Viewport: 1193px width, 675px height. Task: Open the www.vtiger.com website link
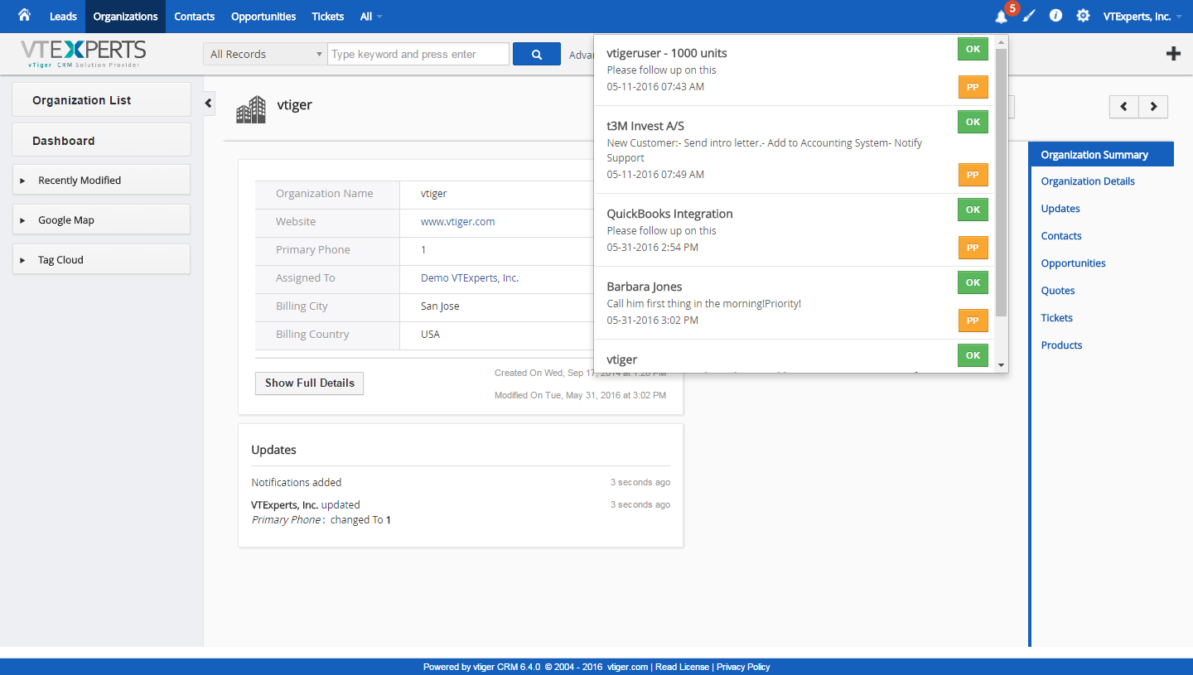[x=457, y=222]
